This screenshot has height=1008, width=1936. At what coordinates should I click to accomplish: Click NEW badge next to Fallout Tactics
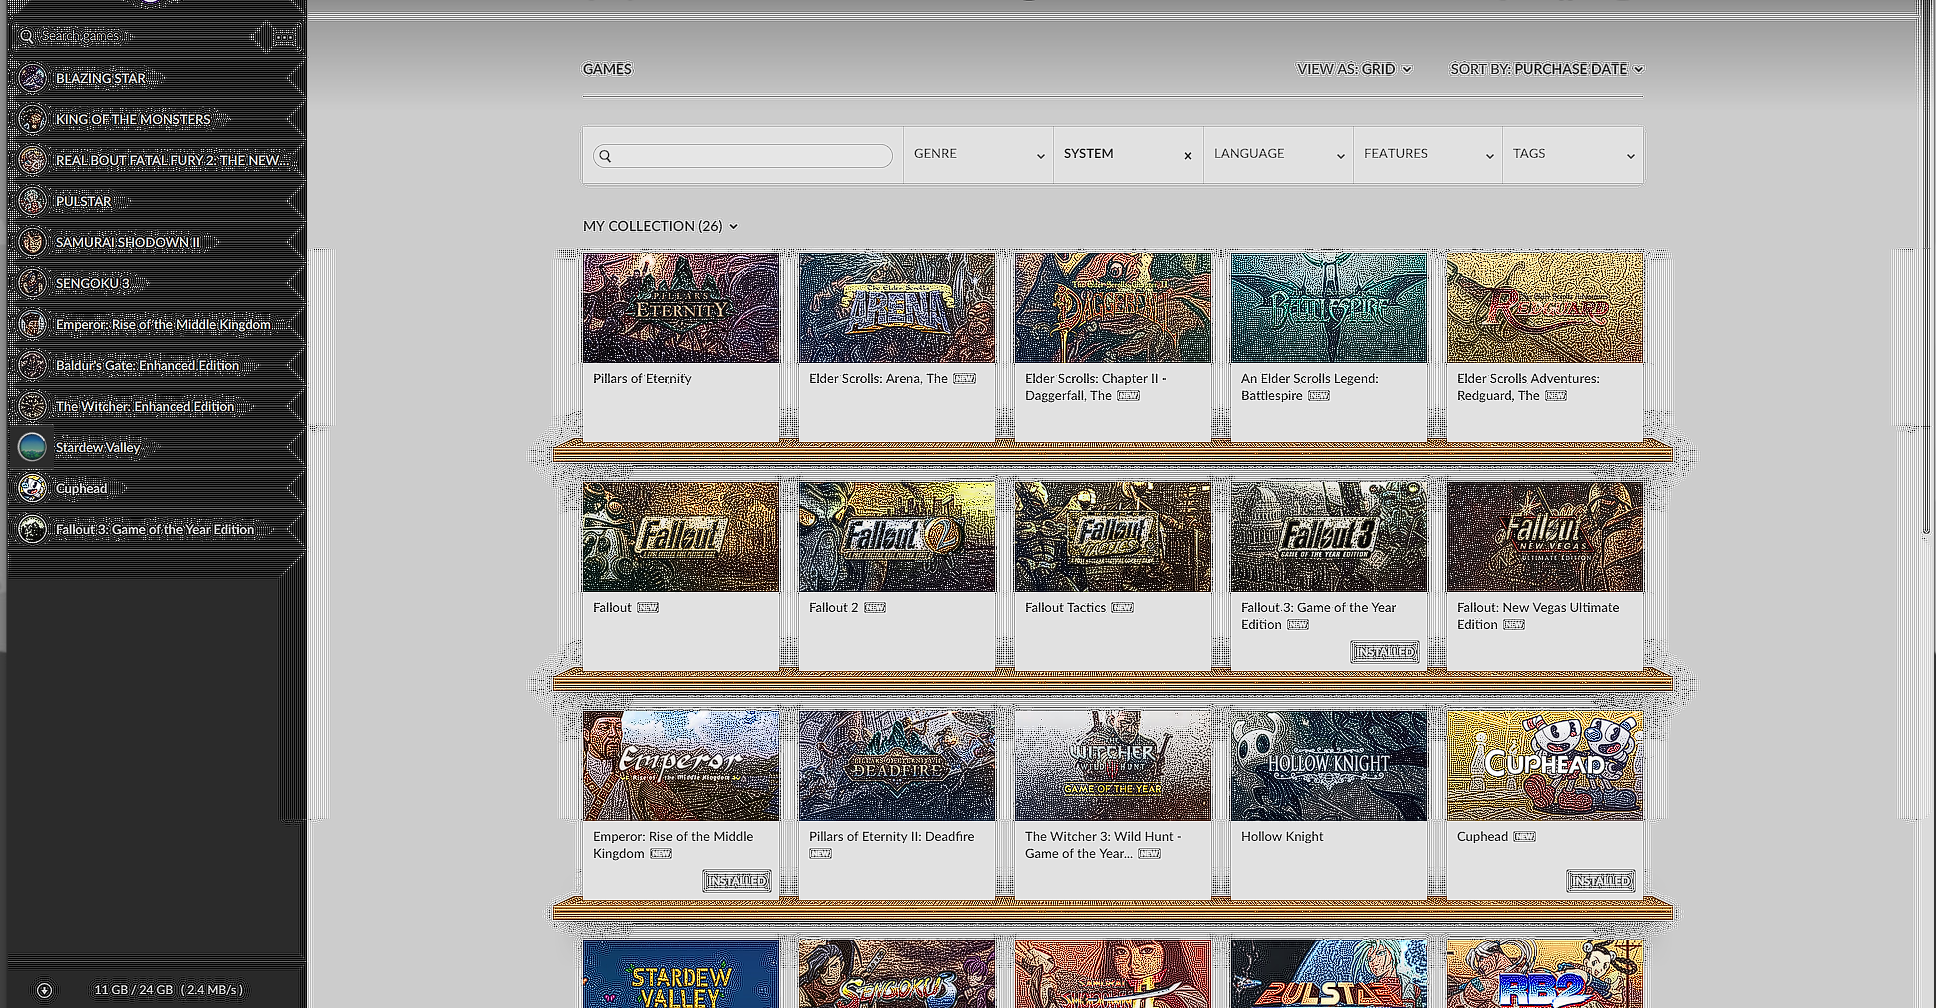click(1123, 608)
